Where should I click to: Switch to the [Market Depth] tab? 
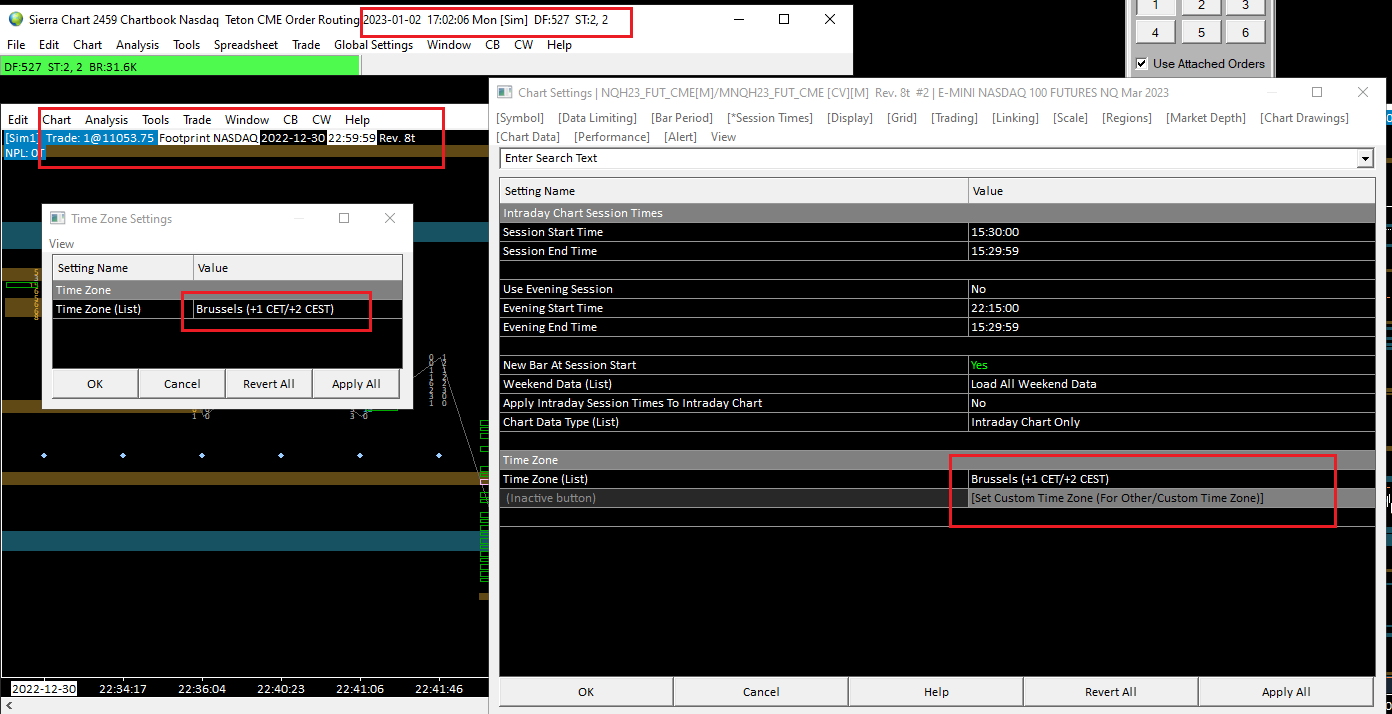(x=1206, y=118)
